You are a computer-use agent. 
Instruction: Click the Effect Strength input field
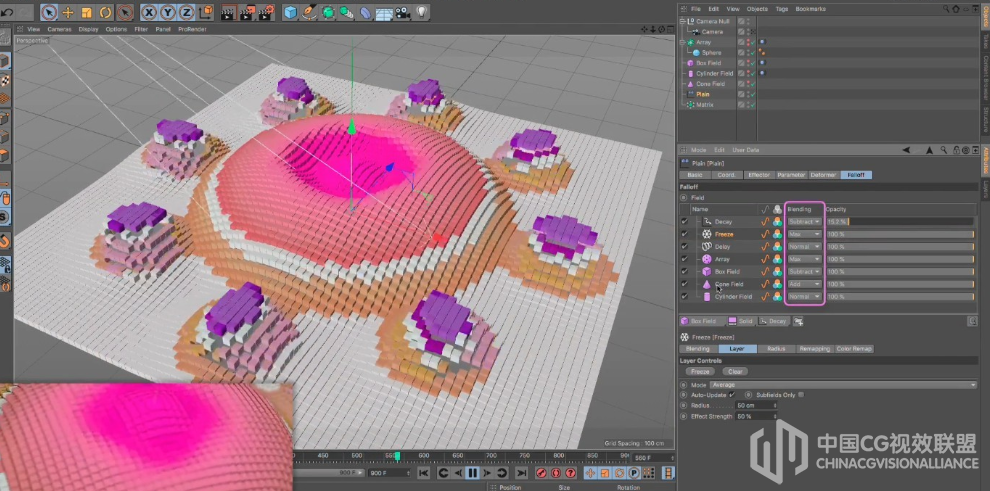756,417
